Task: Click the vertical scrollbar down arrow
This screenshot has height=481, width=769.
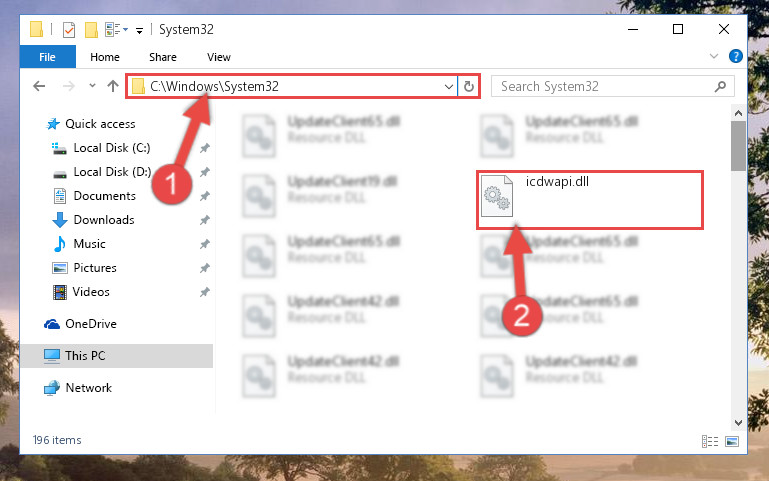Action: [738, 423]
